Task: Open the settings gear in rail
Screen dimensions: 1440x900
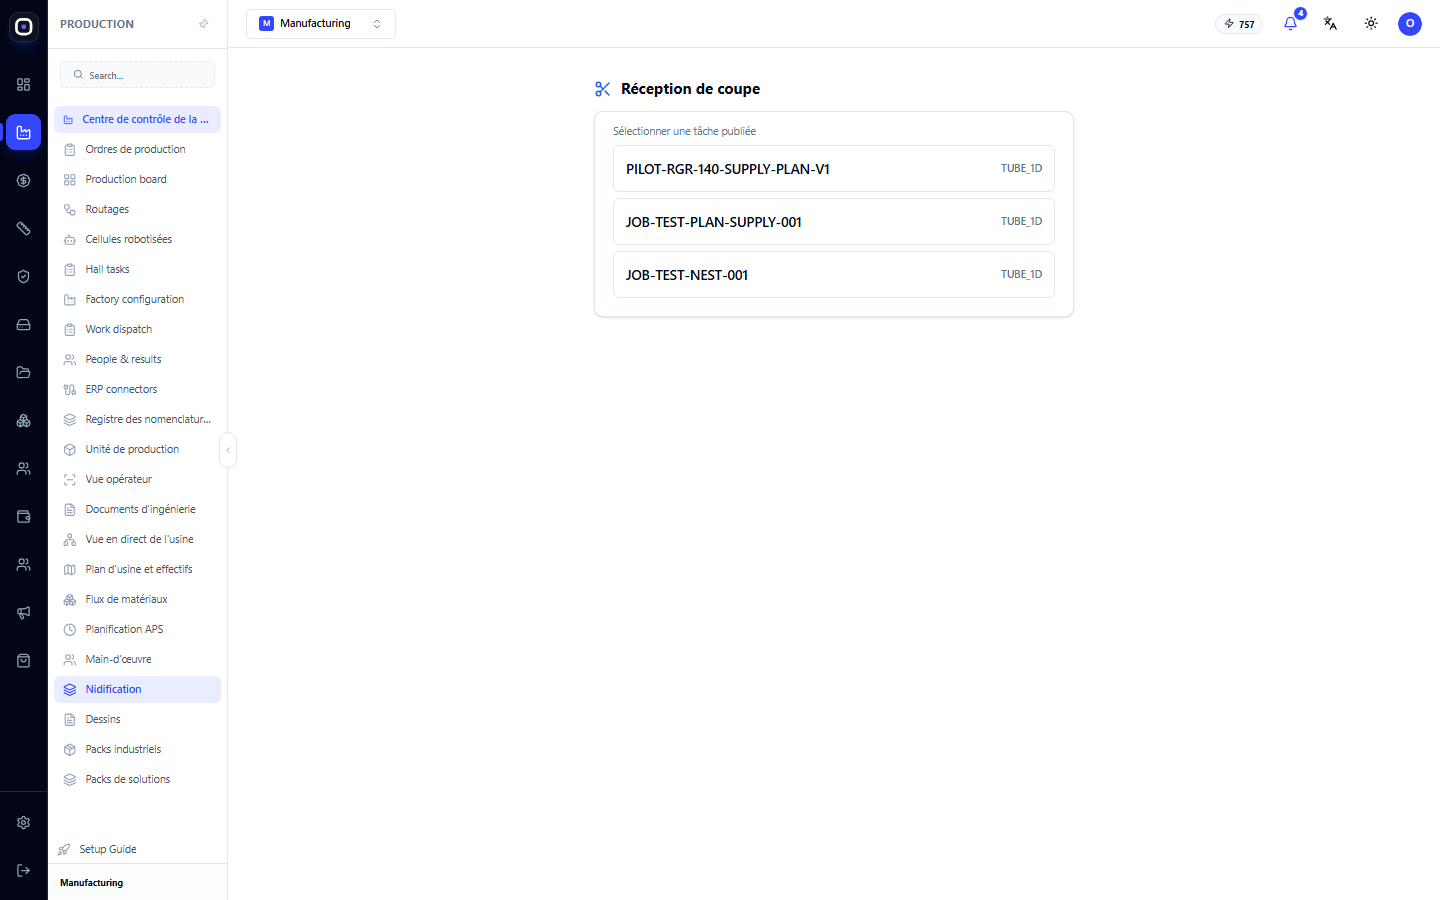Action: coord(24,822)
